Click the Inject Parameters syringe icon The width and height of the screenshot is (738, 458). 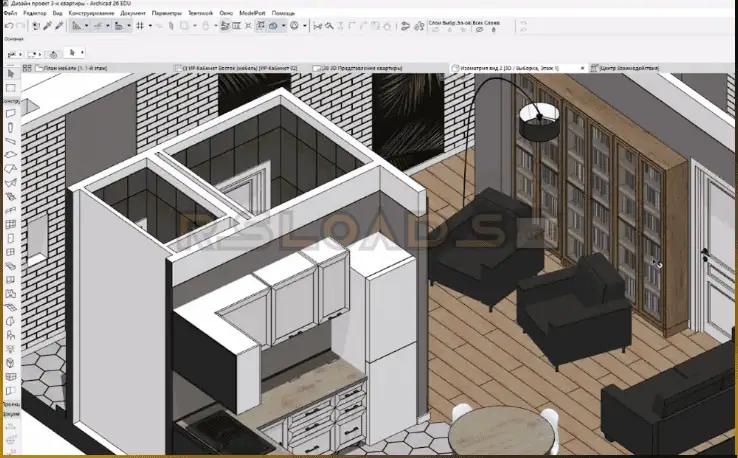click(59, 26)
